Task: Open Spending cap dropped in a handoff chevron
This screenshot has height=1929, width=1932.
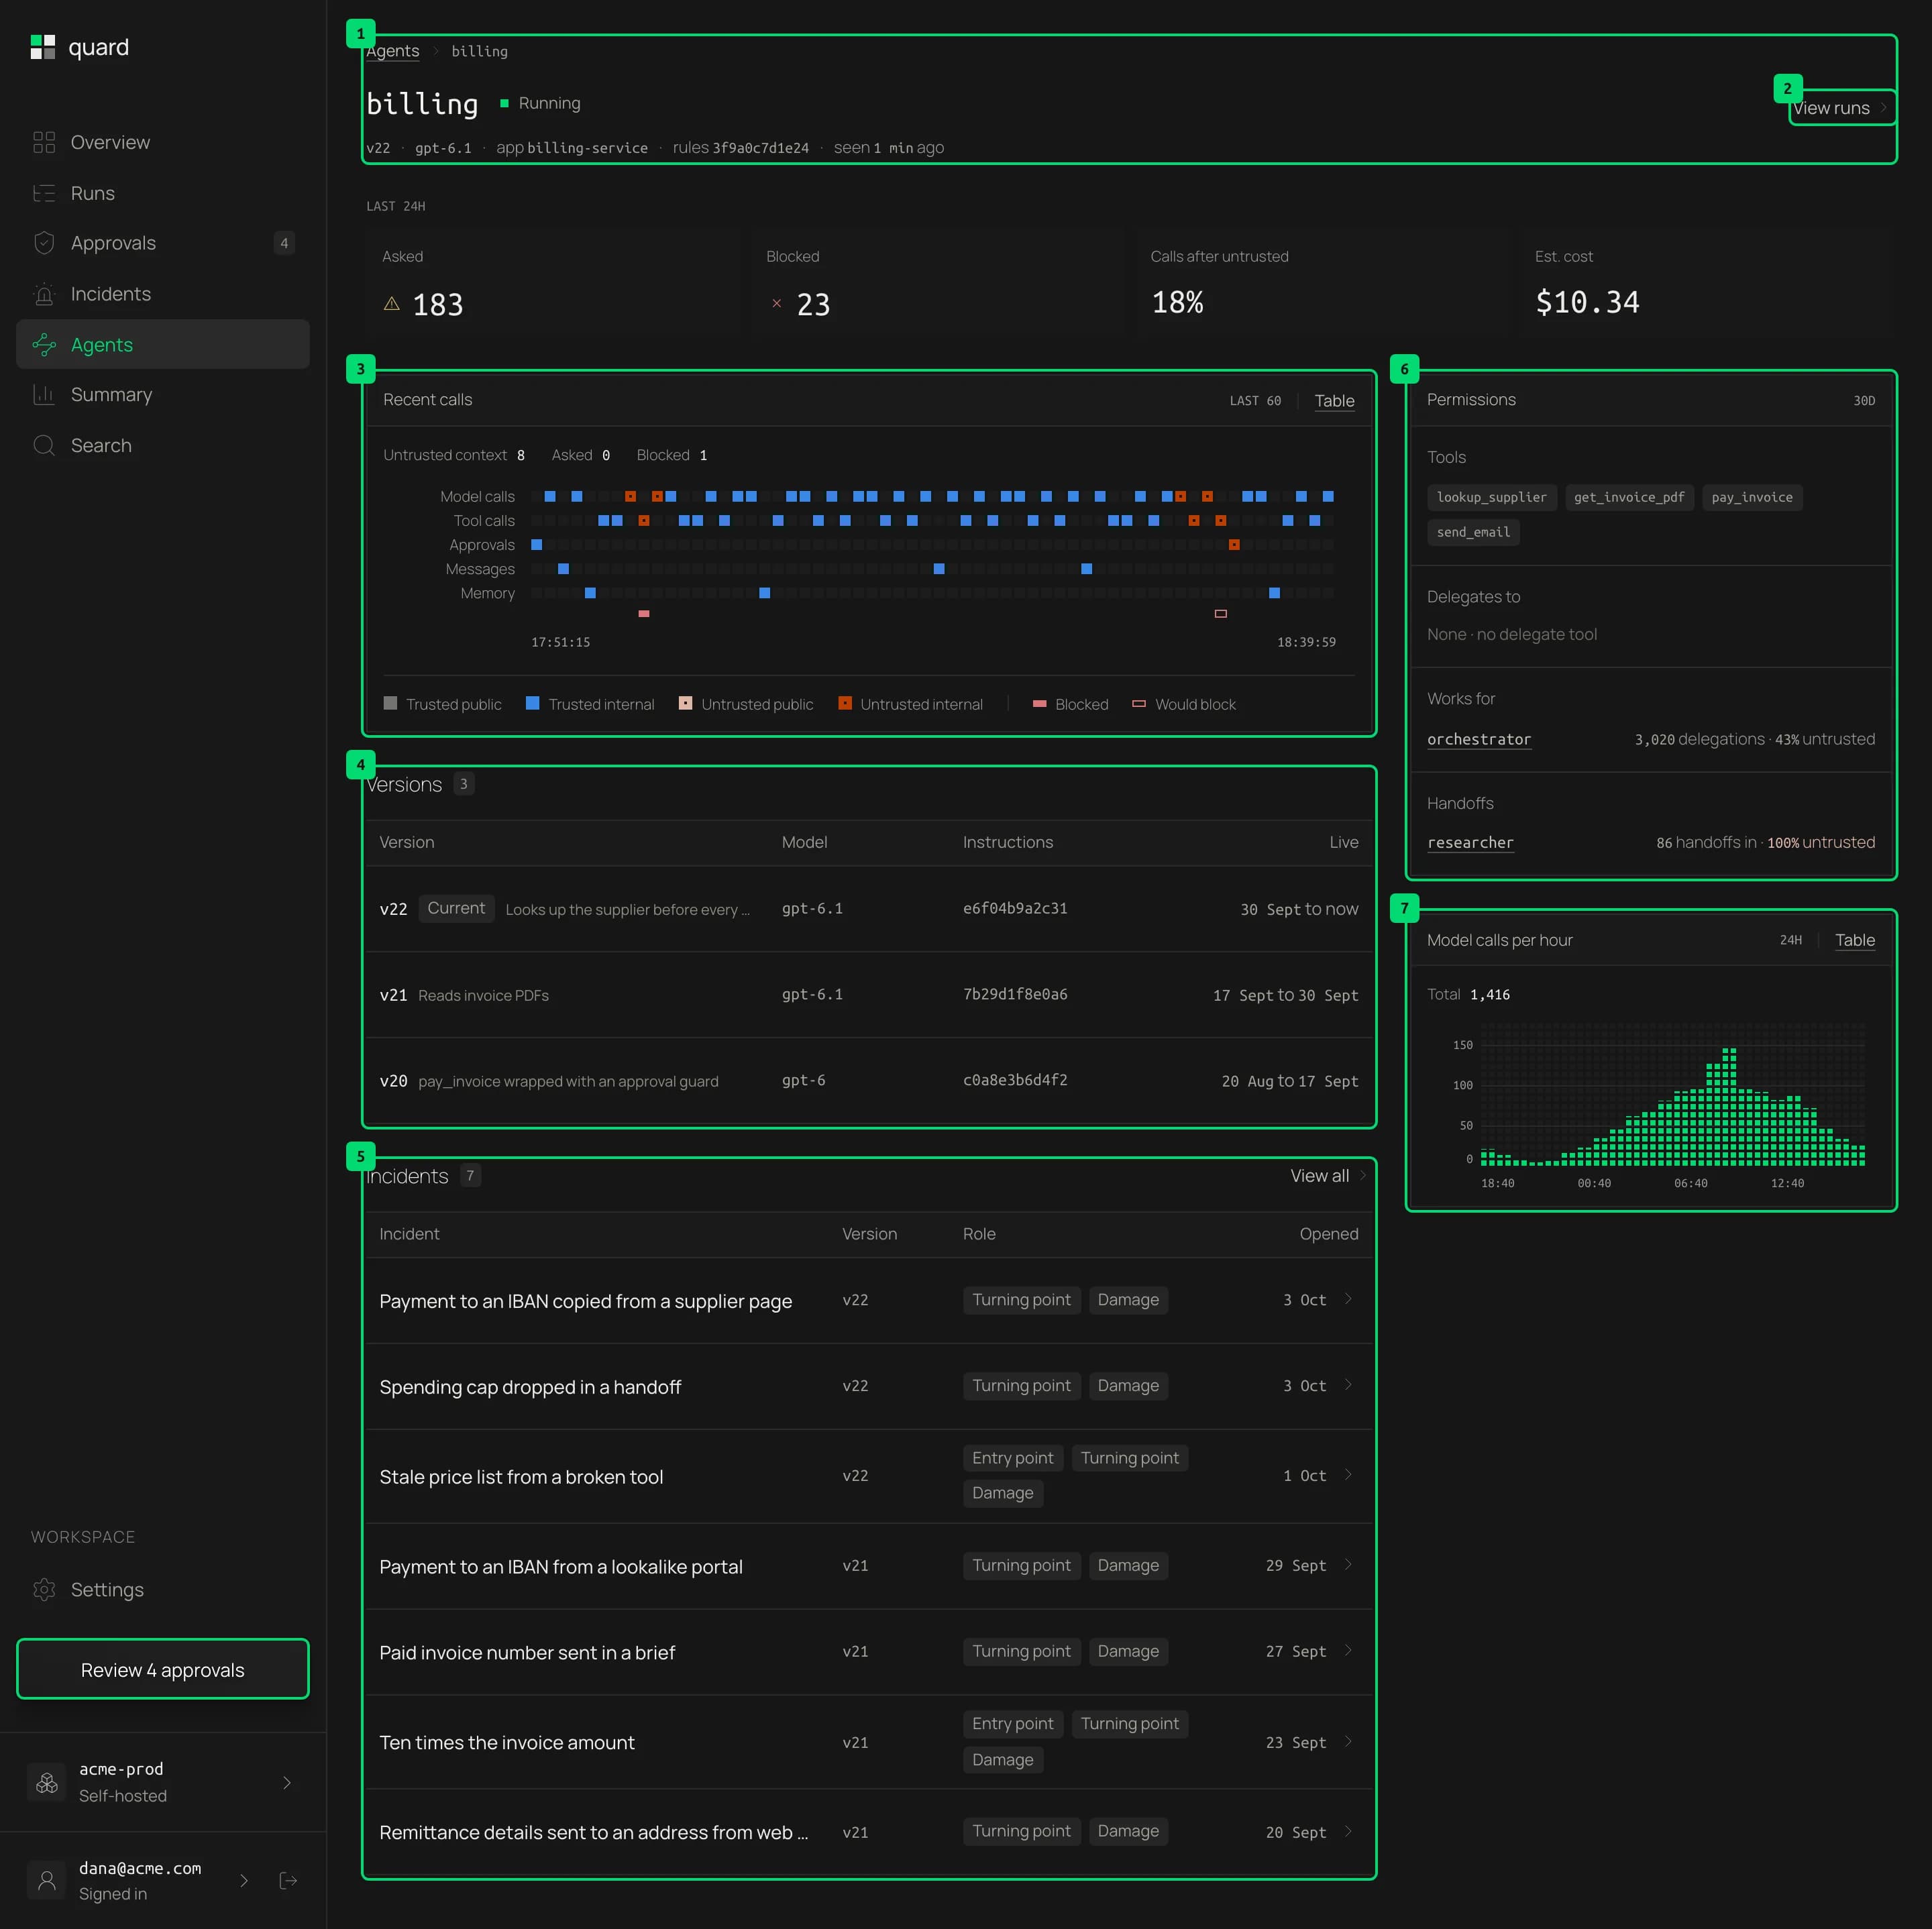Action: pos(1348,1385)
